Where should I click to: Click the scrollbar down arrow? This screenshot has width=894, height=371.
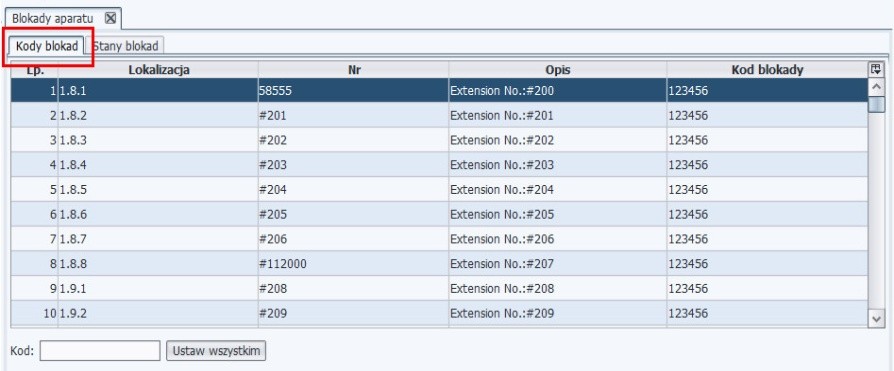point(876,320)
